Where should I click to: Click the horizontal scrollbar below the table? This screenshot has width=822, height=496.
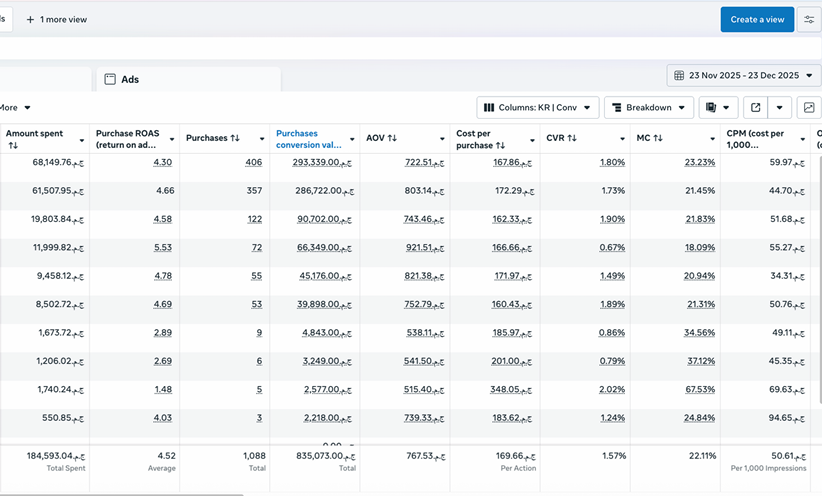120,493
